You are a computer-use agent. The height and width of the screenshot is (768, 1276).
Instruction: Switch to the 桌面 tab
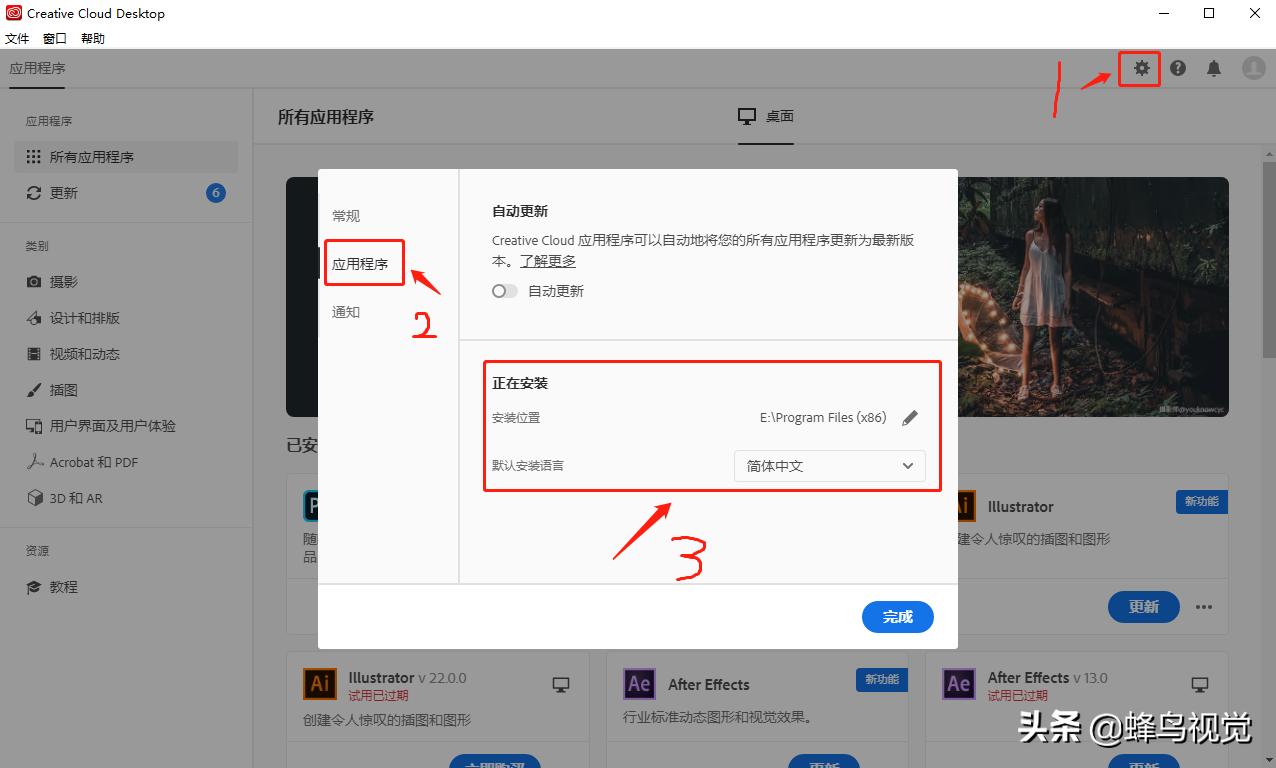point(765,116)
